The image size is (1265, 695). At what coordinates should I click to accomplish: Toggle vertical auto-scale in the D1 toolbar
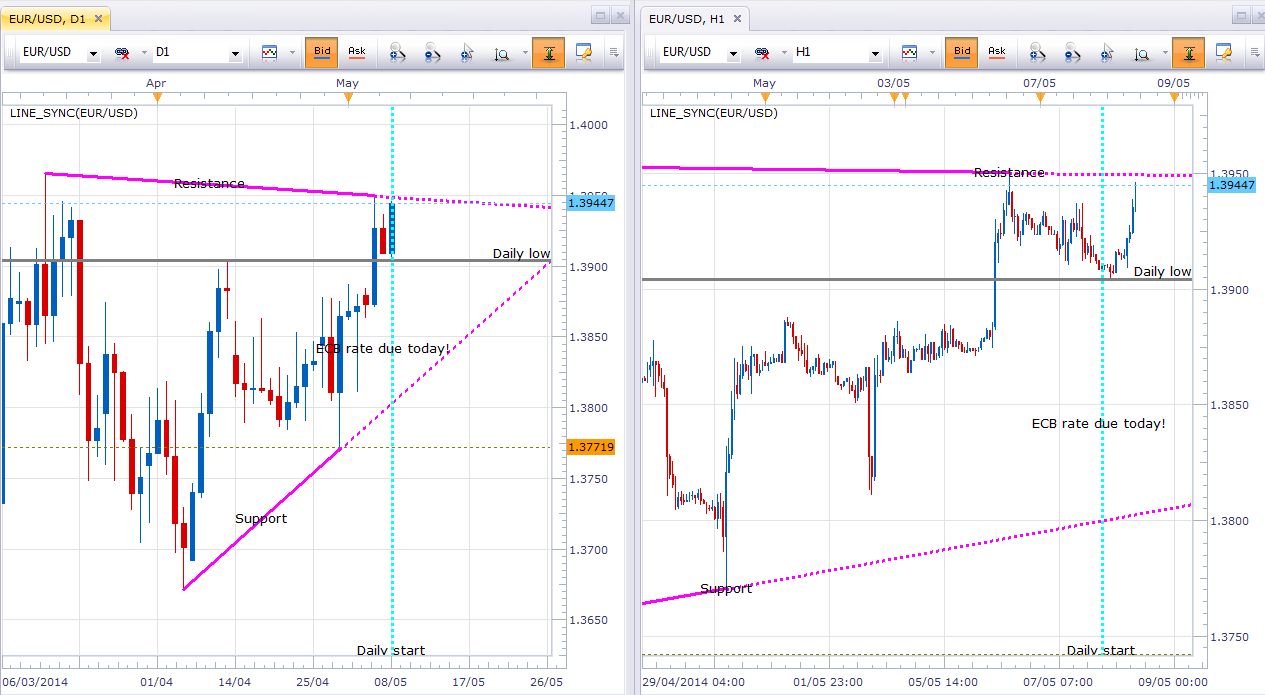[x=549, y=53]
